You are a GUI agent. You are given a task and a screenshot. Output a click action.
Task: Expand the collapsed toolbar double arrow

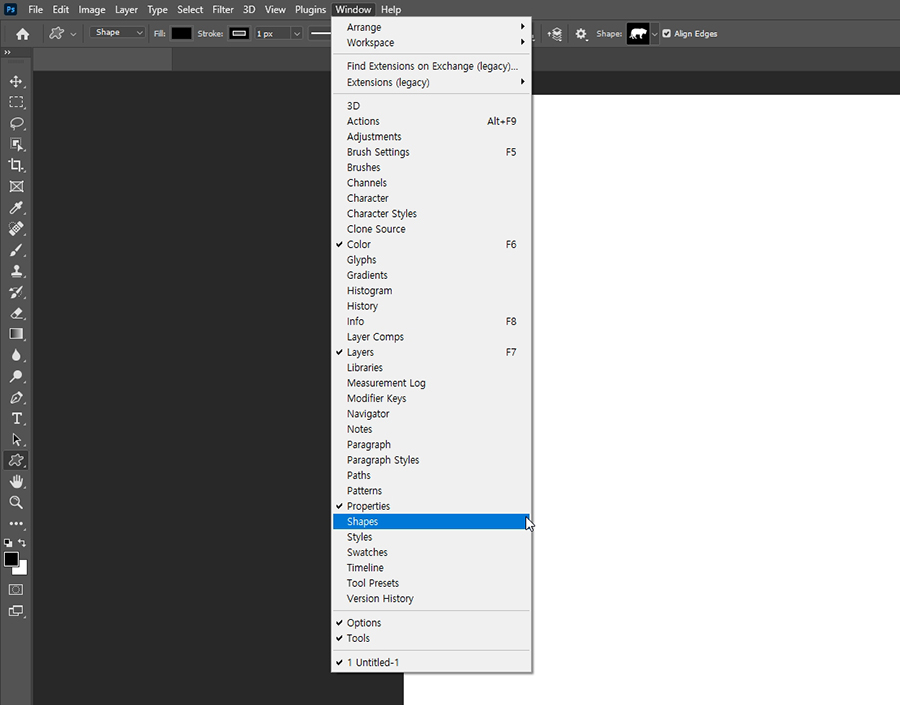pyautogui.click(x=7, y=52)
